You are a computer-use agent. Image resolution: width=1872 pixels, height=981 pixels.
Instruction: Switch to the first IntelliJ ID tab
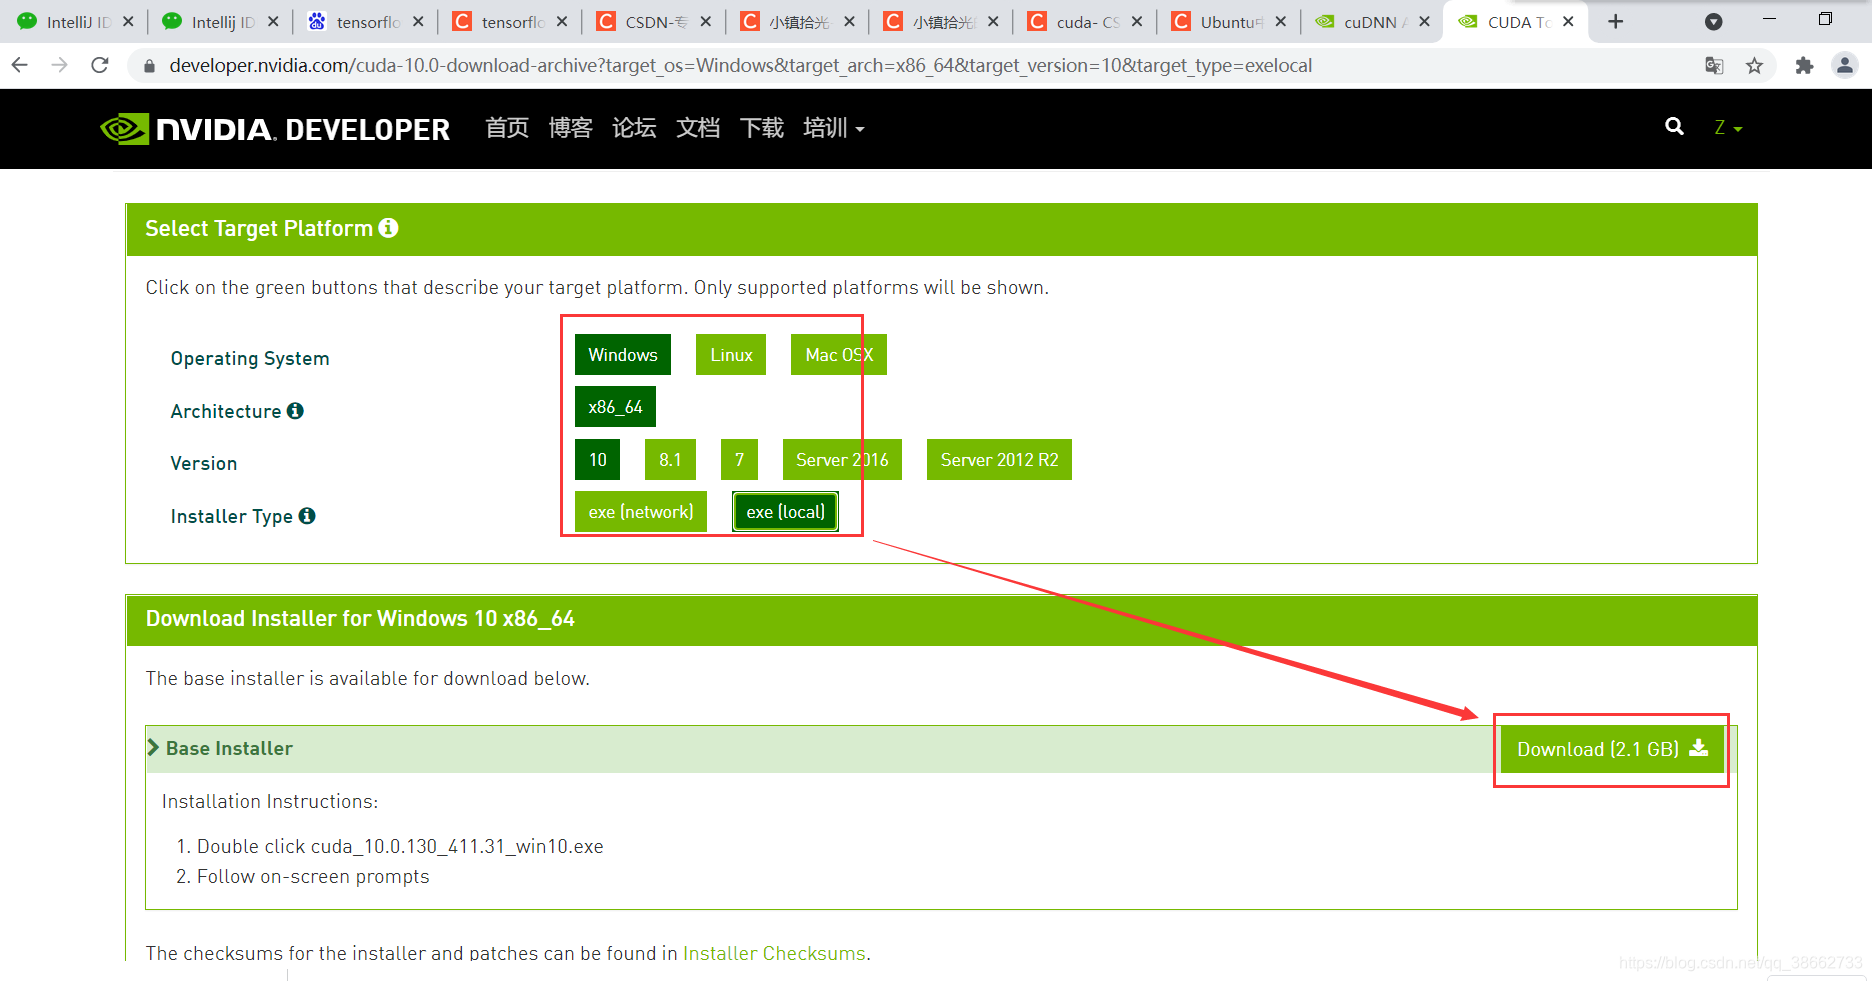[73, 22]
